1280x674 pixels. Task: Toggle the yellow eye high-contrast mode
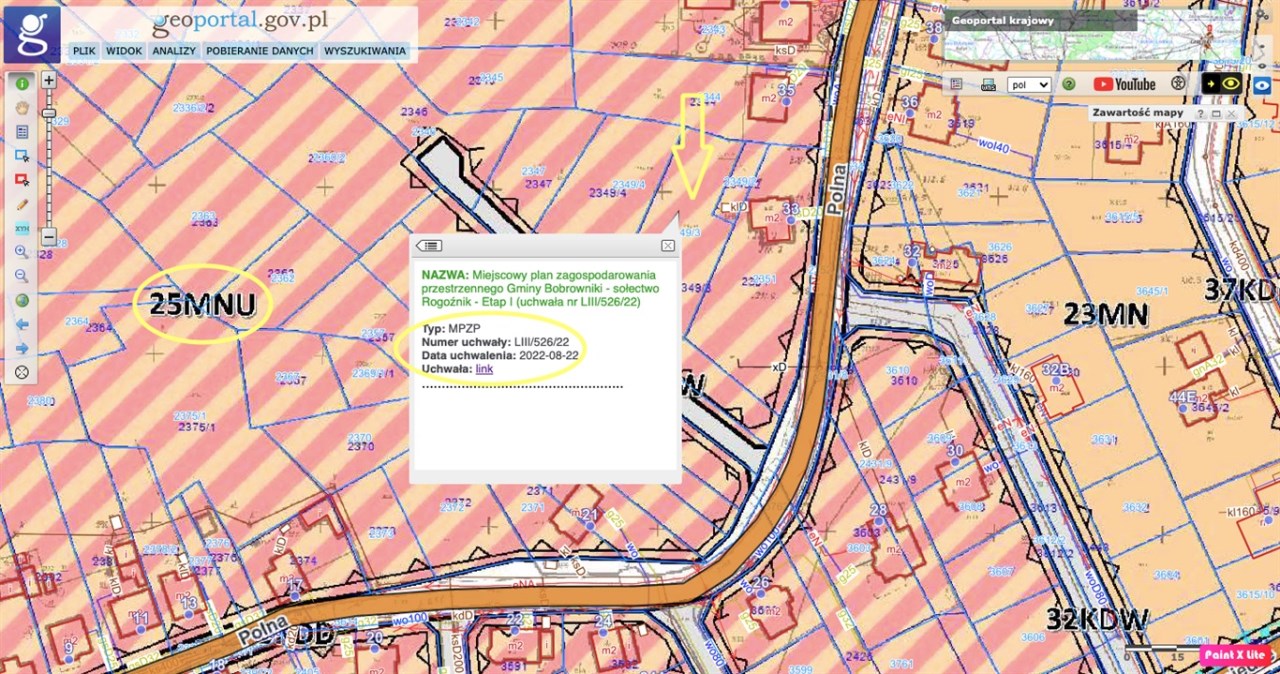point(1230,85)
